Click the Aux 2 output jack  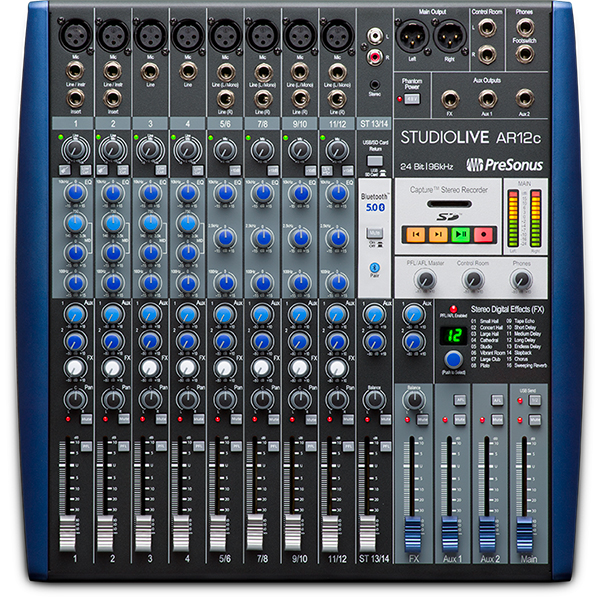525,99
